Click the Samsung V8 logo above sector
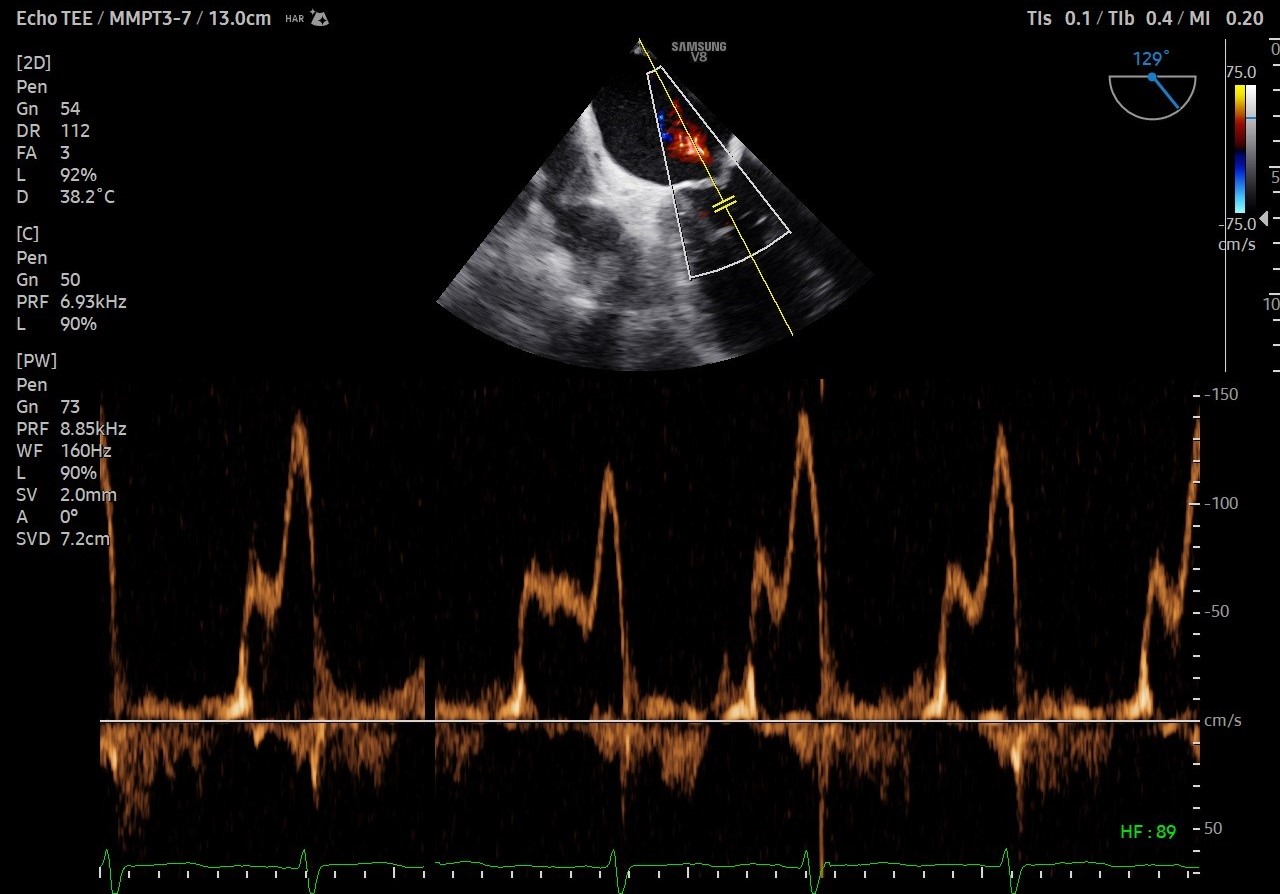 coord(698,52)
